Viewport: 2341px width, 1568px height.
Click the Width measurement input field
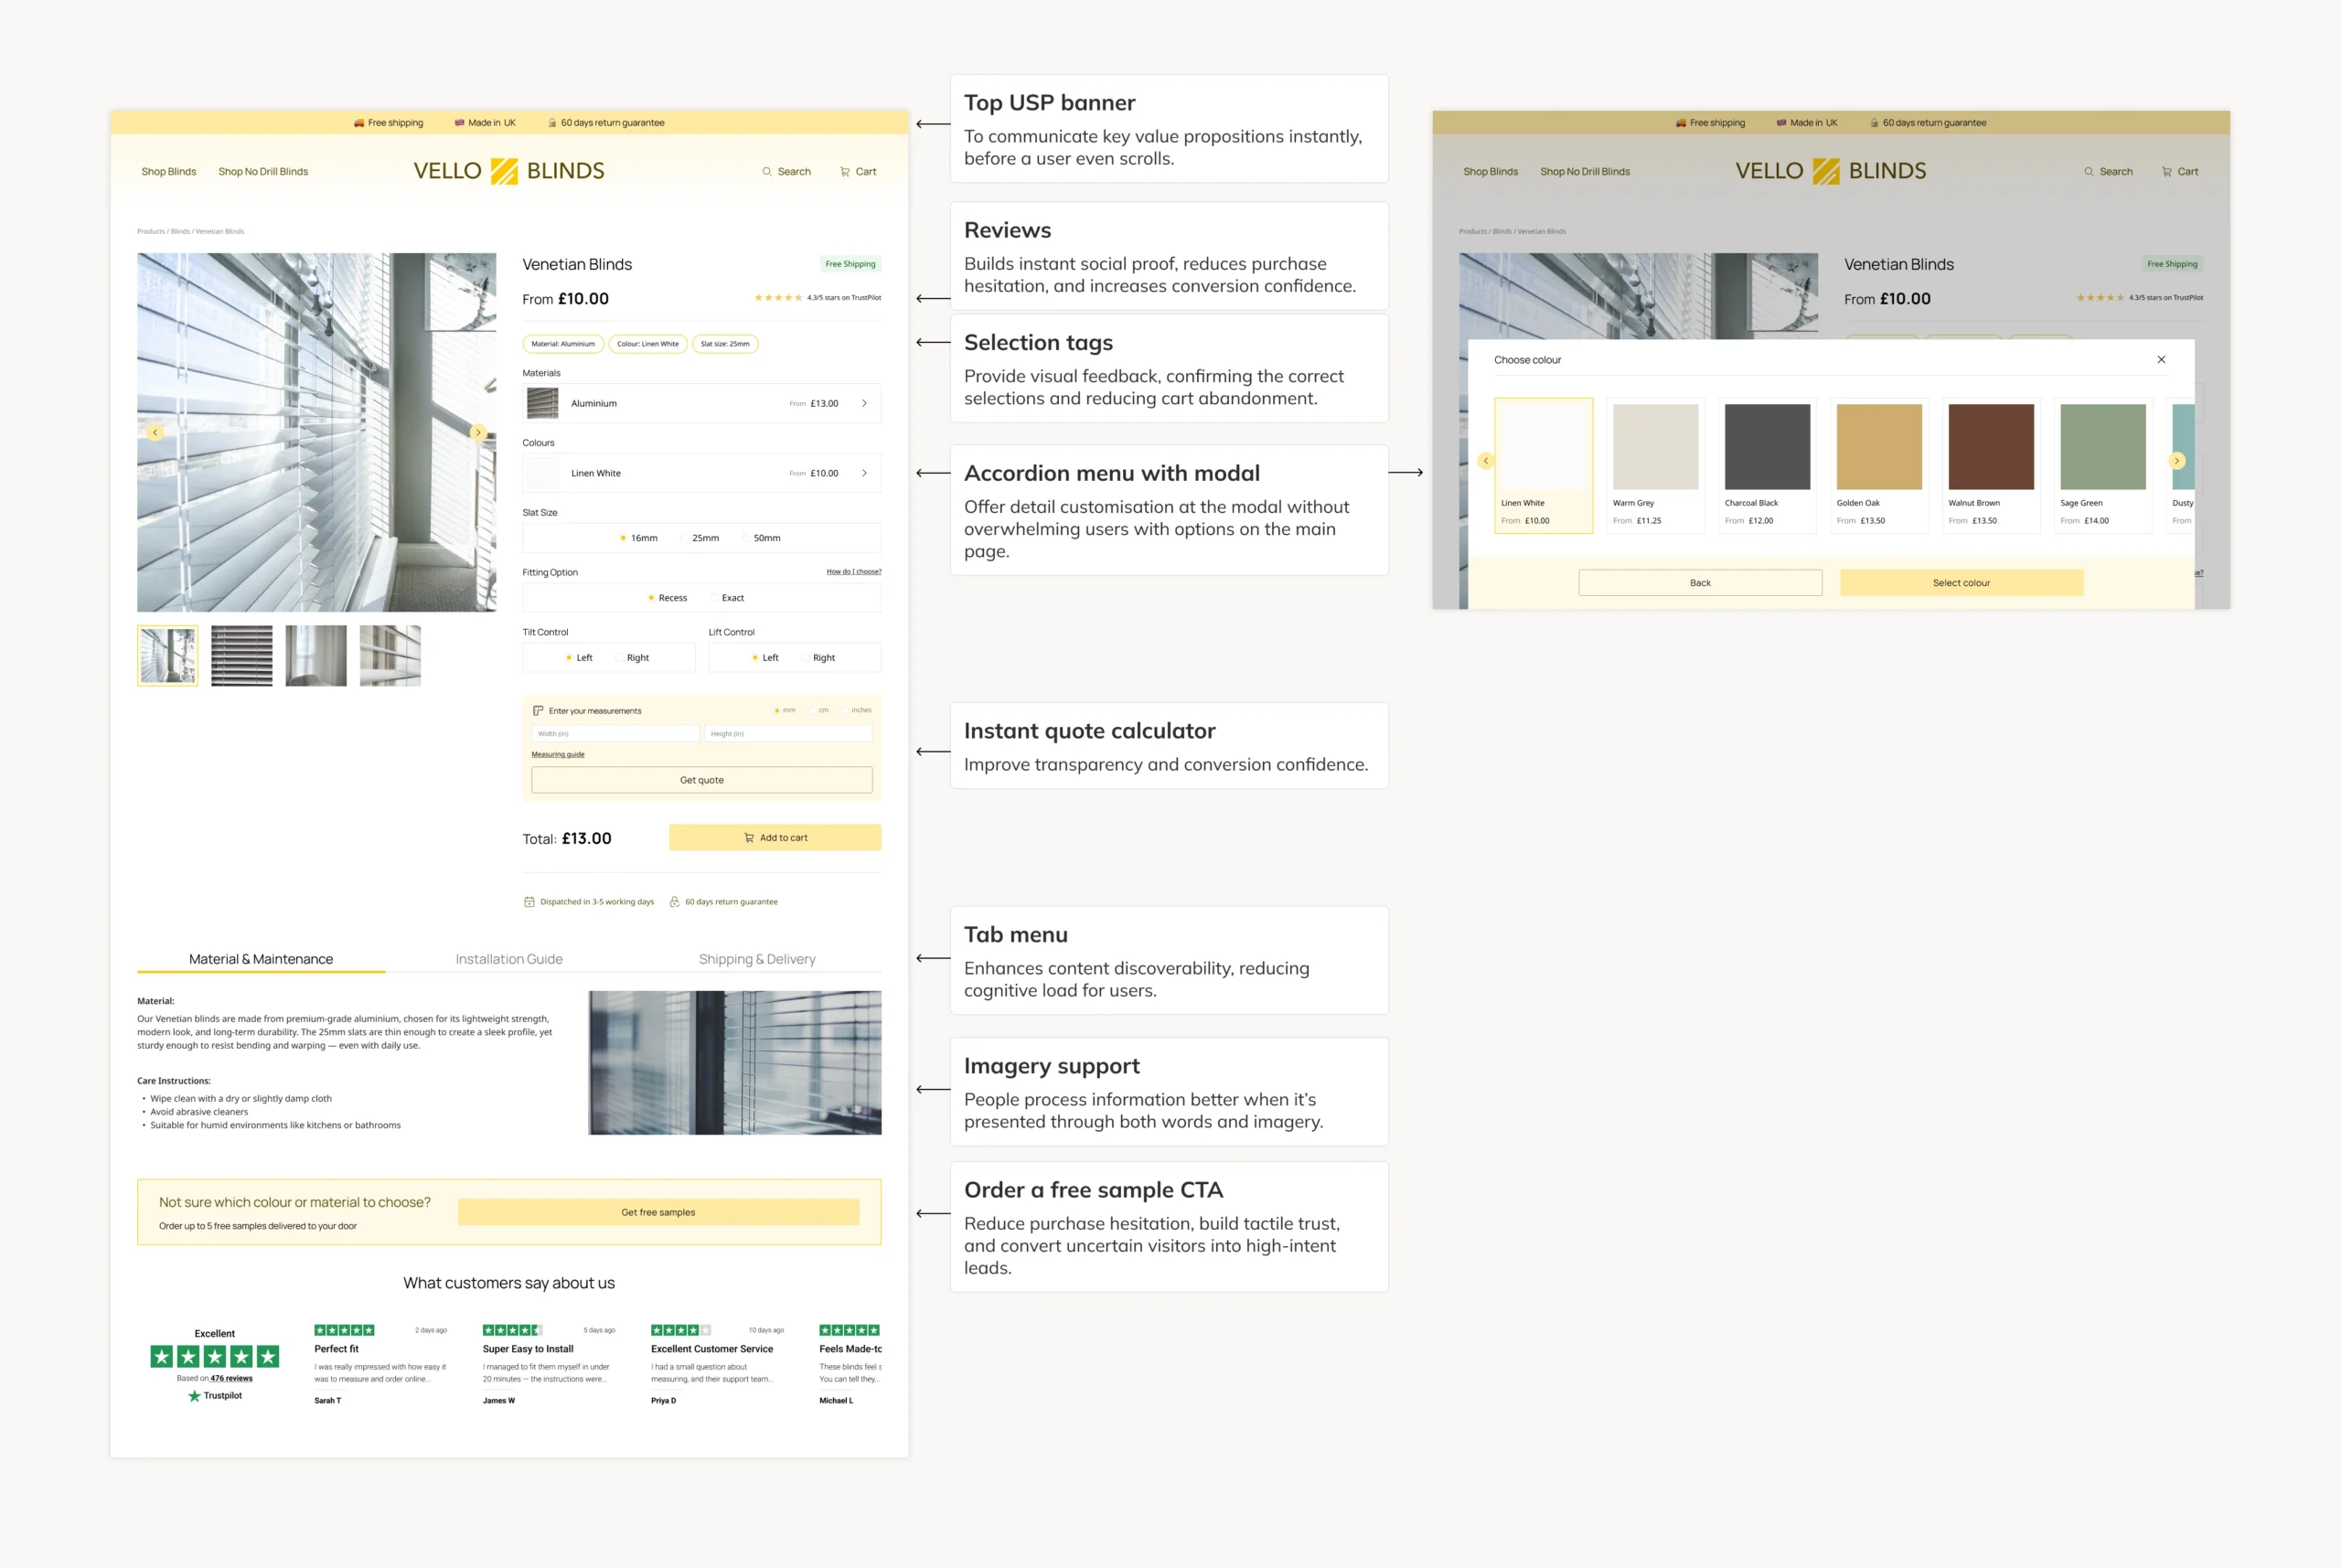615,734
